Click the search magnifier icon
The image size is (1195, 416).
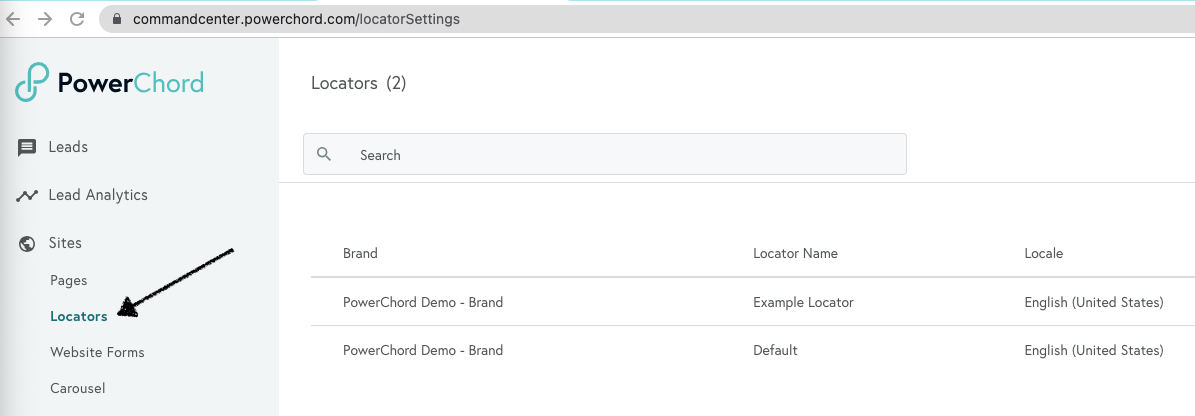click(324, 154)
